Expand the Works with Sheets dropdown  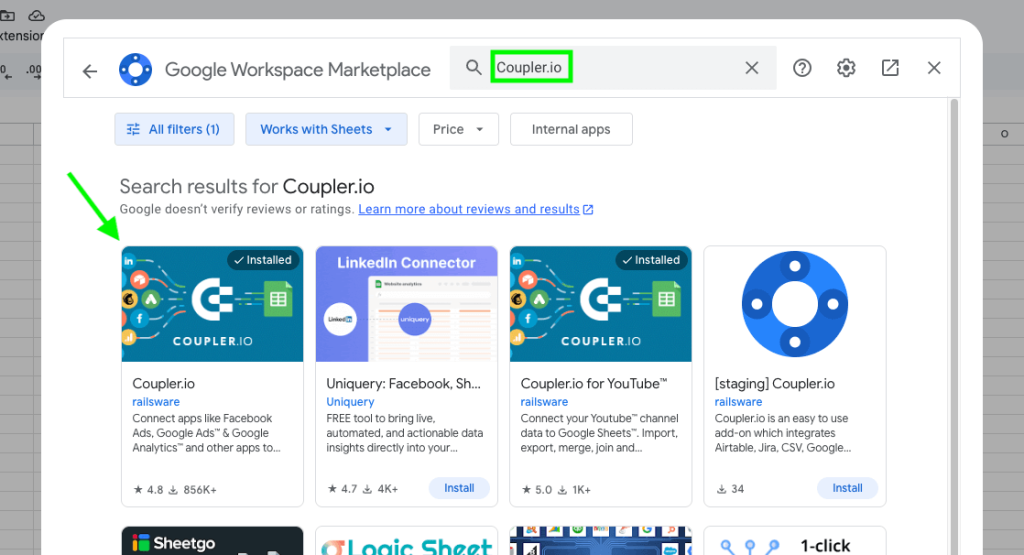(327, 129)
